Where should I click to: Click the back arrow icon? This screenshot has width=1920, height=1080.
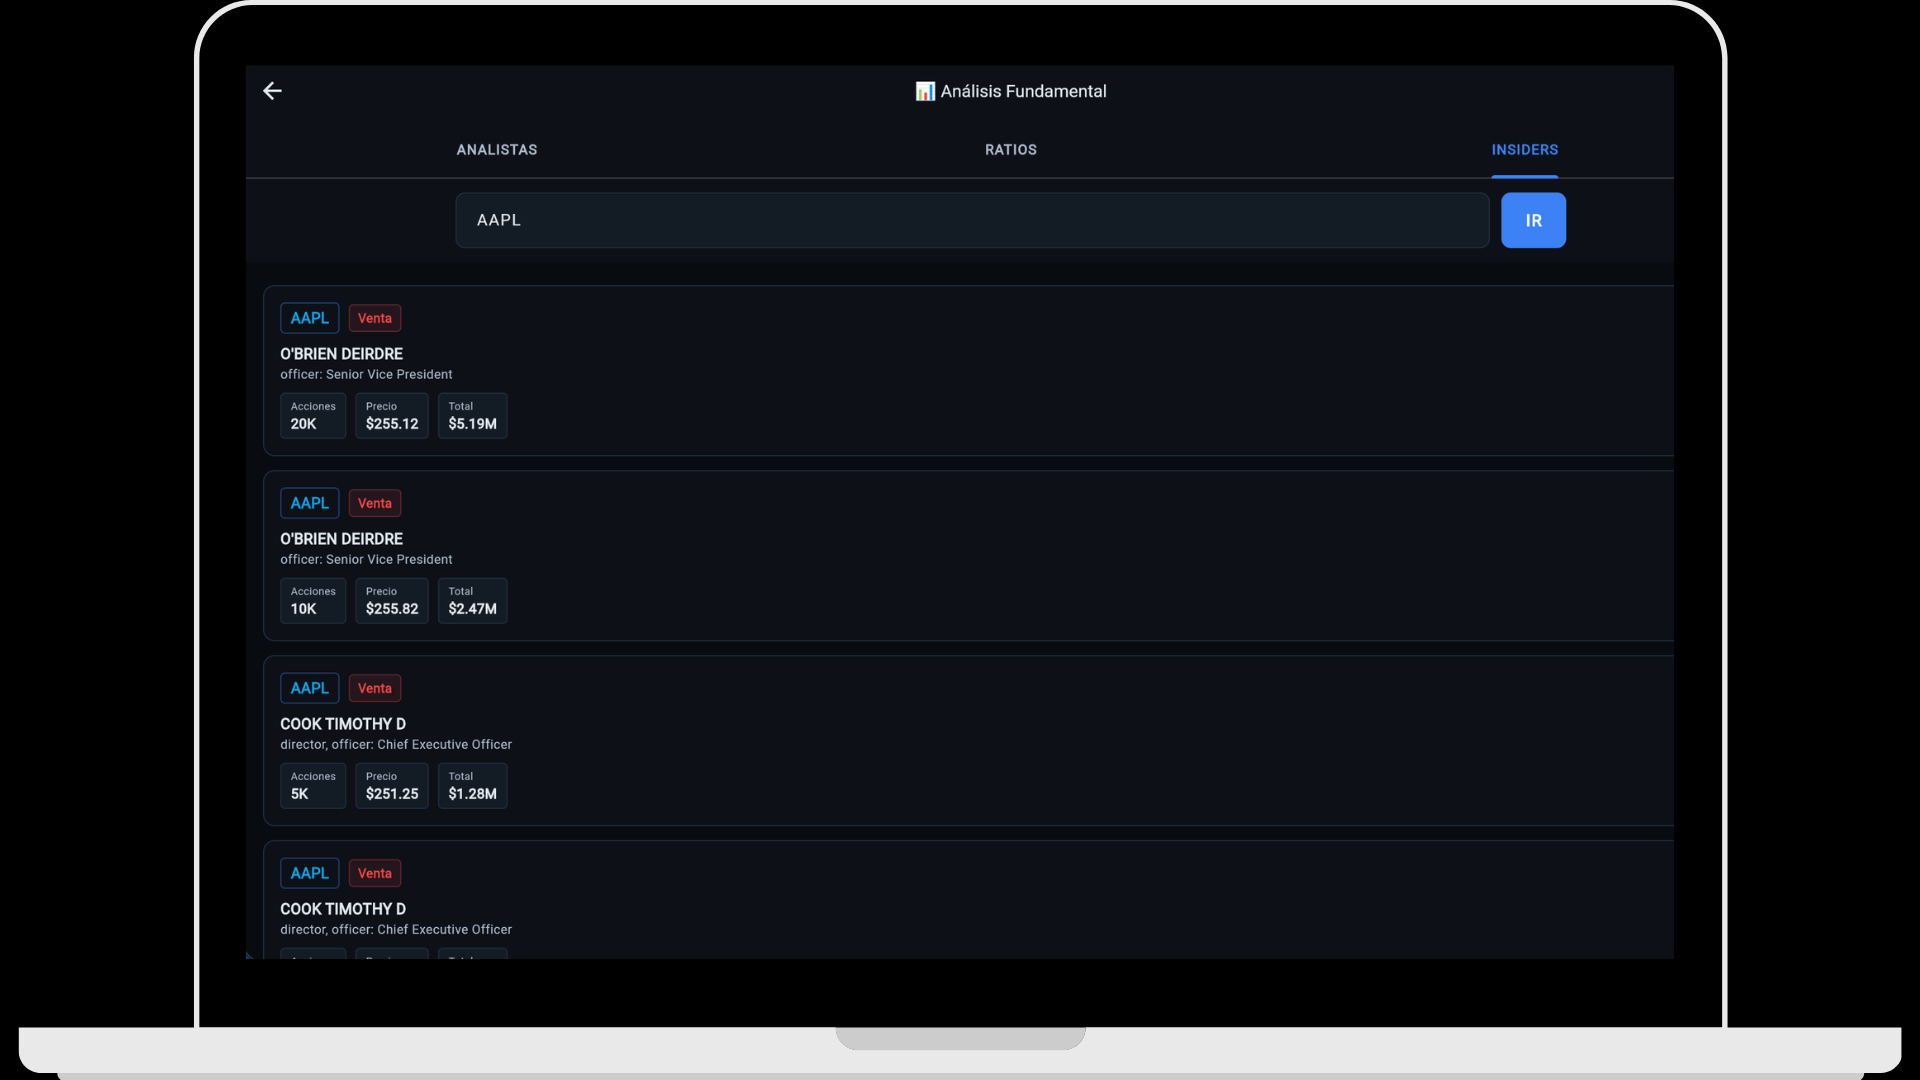click(x=272, y=91)
